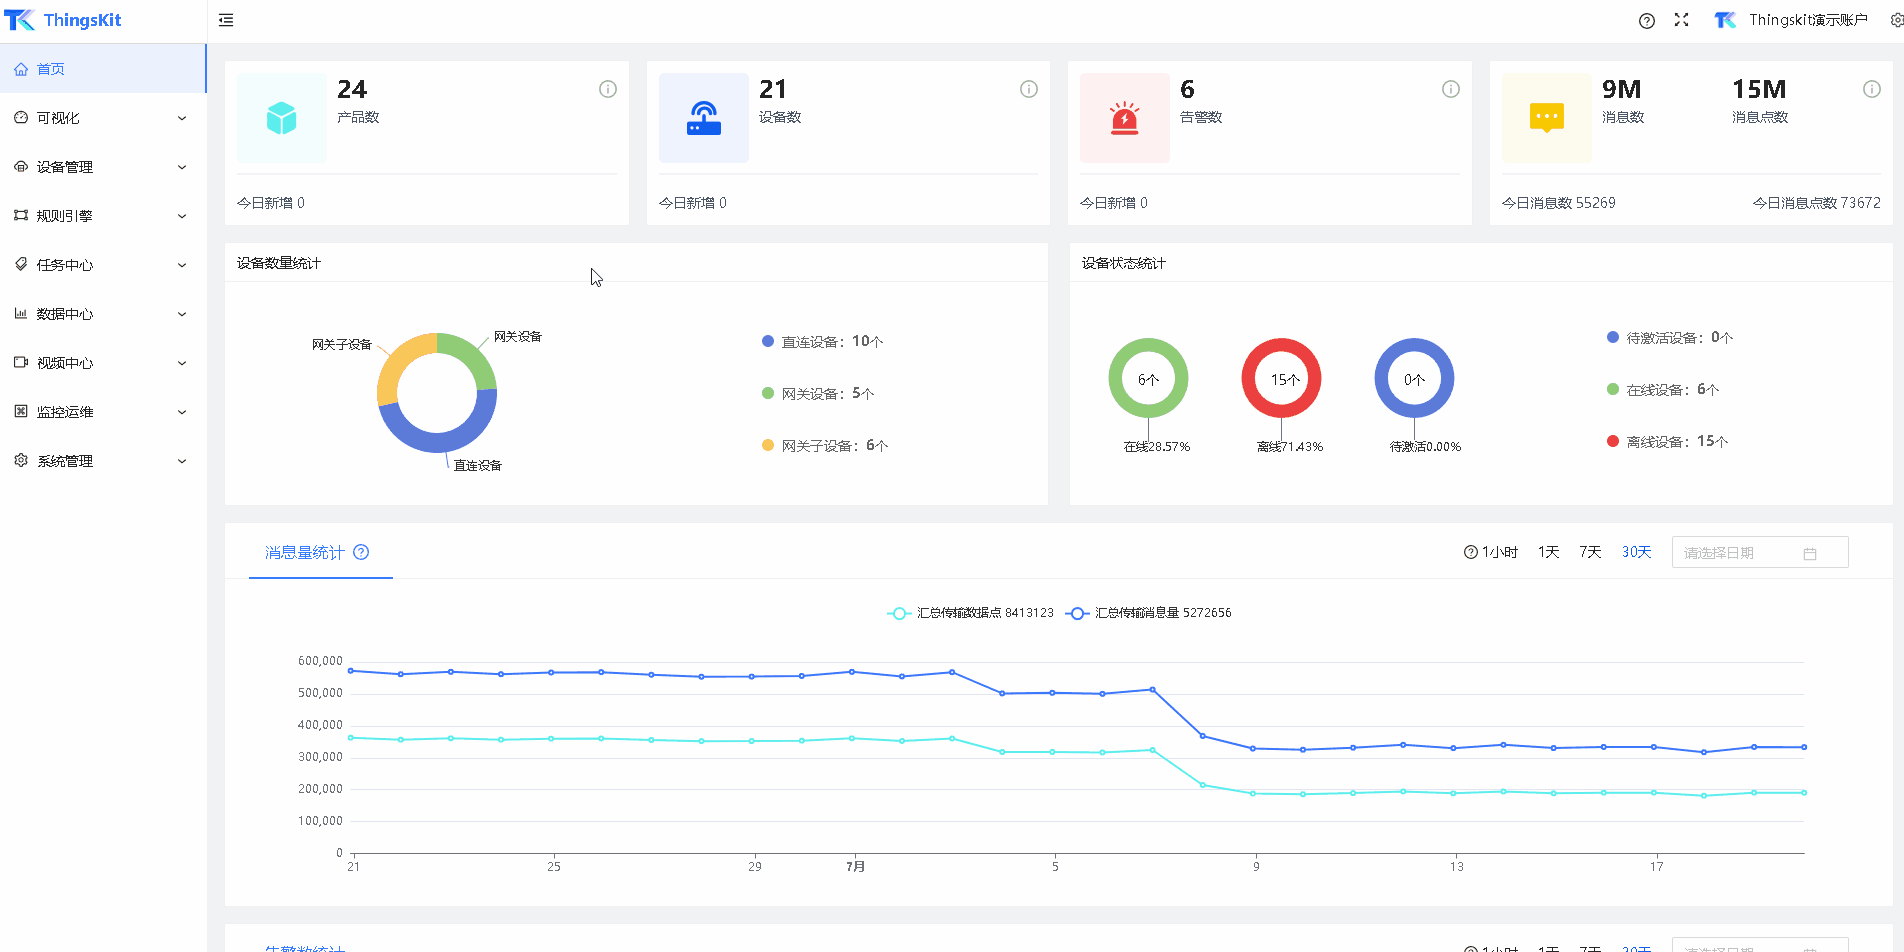Click the info icon on the 设备数 card
This screenshot has height=952, width=1904.
pos(1028,89)
